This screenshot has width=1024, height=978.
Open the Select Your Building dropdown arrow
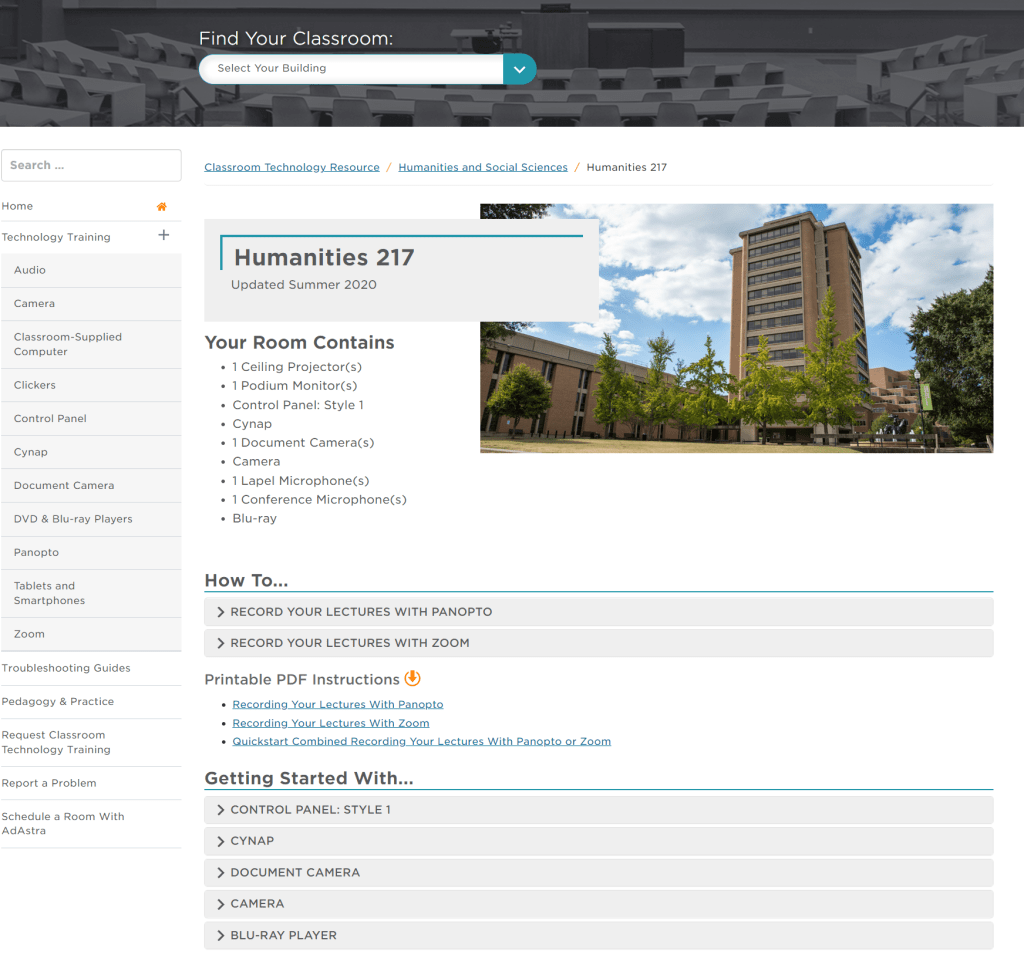(x=519, y=69)
